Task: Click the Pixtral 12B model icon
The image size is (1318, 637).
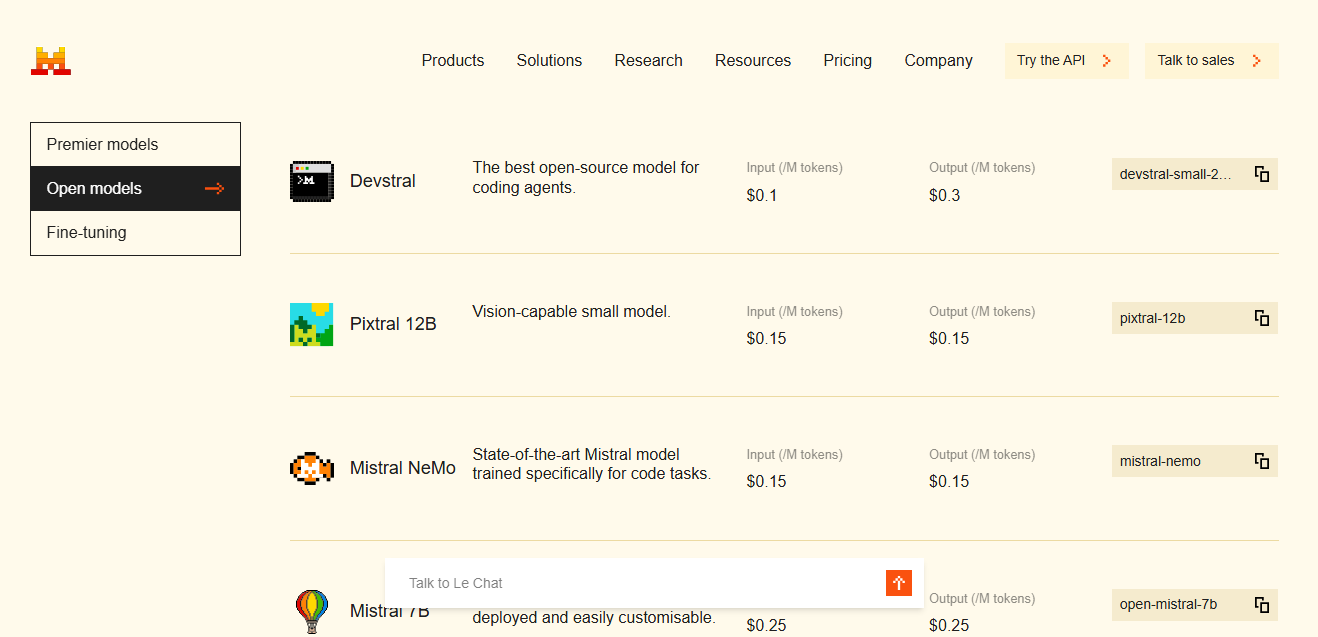Action: coord(312,324)
